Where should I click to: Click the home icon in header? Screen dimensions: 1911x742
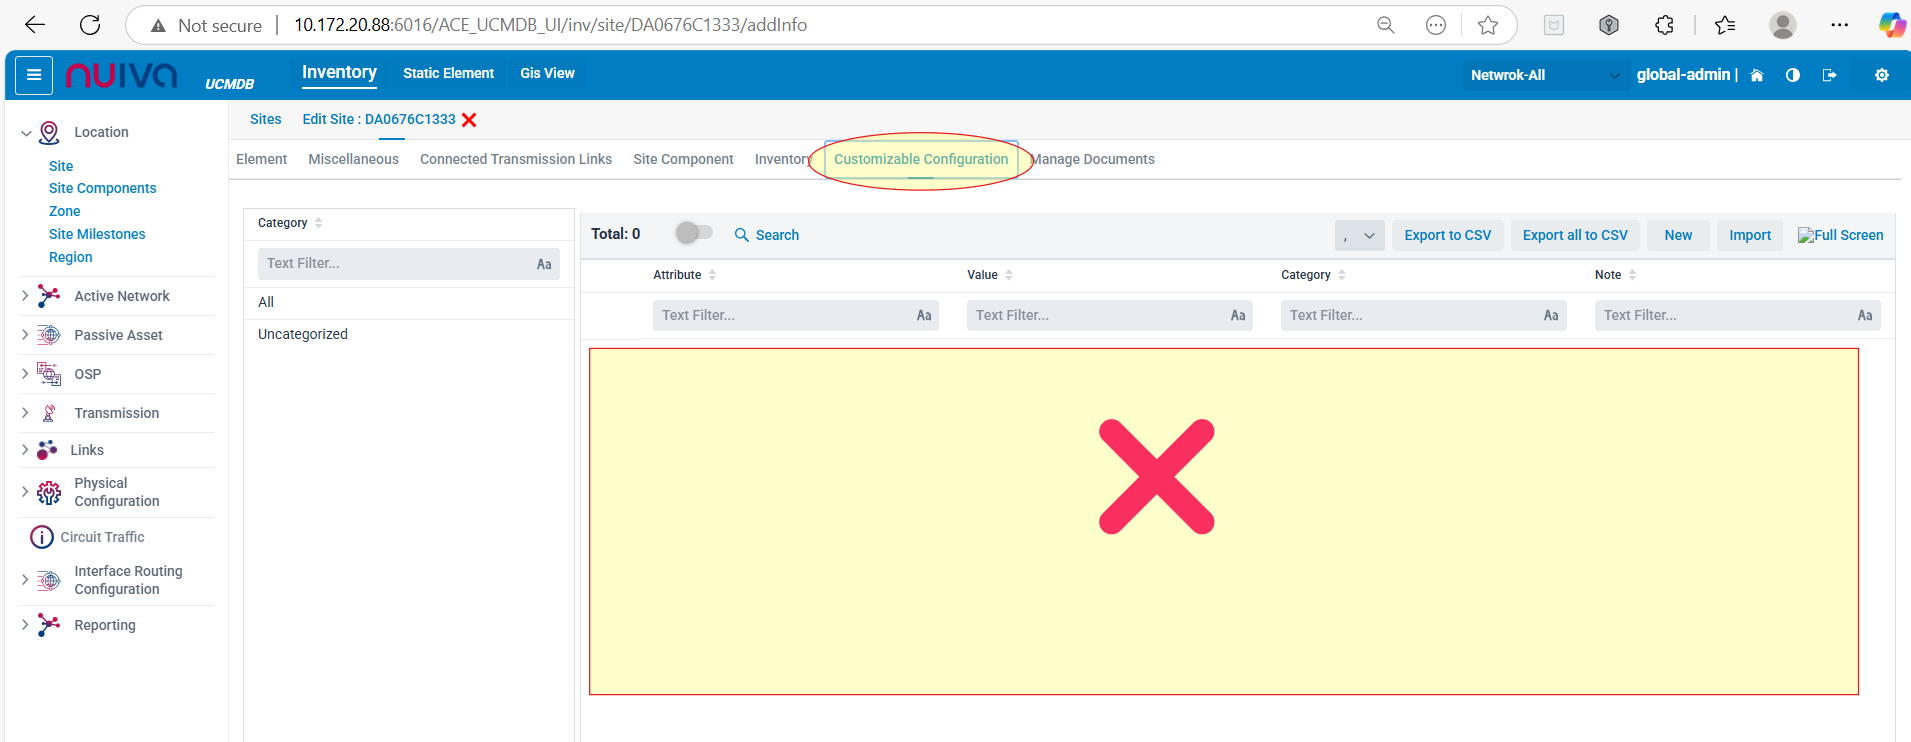tap(1756, 75)
